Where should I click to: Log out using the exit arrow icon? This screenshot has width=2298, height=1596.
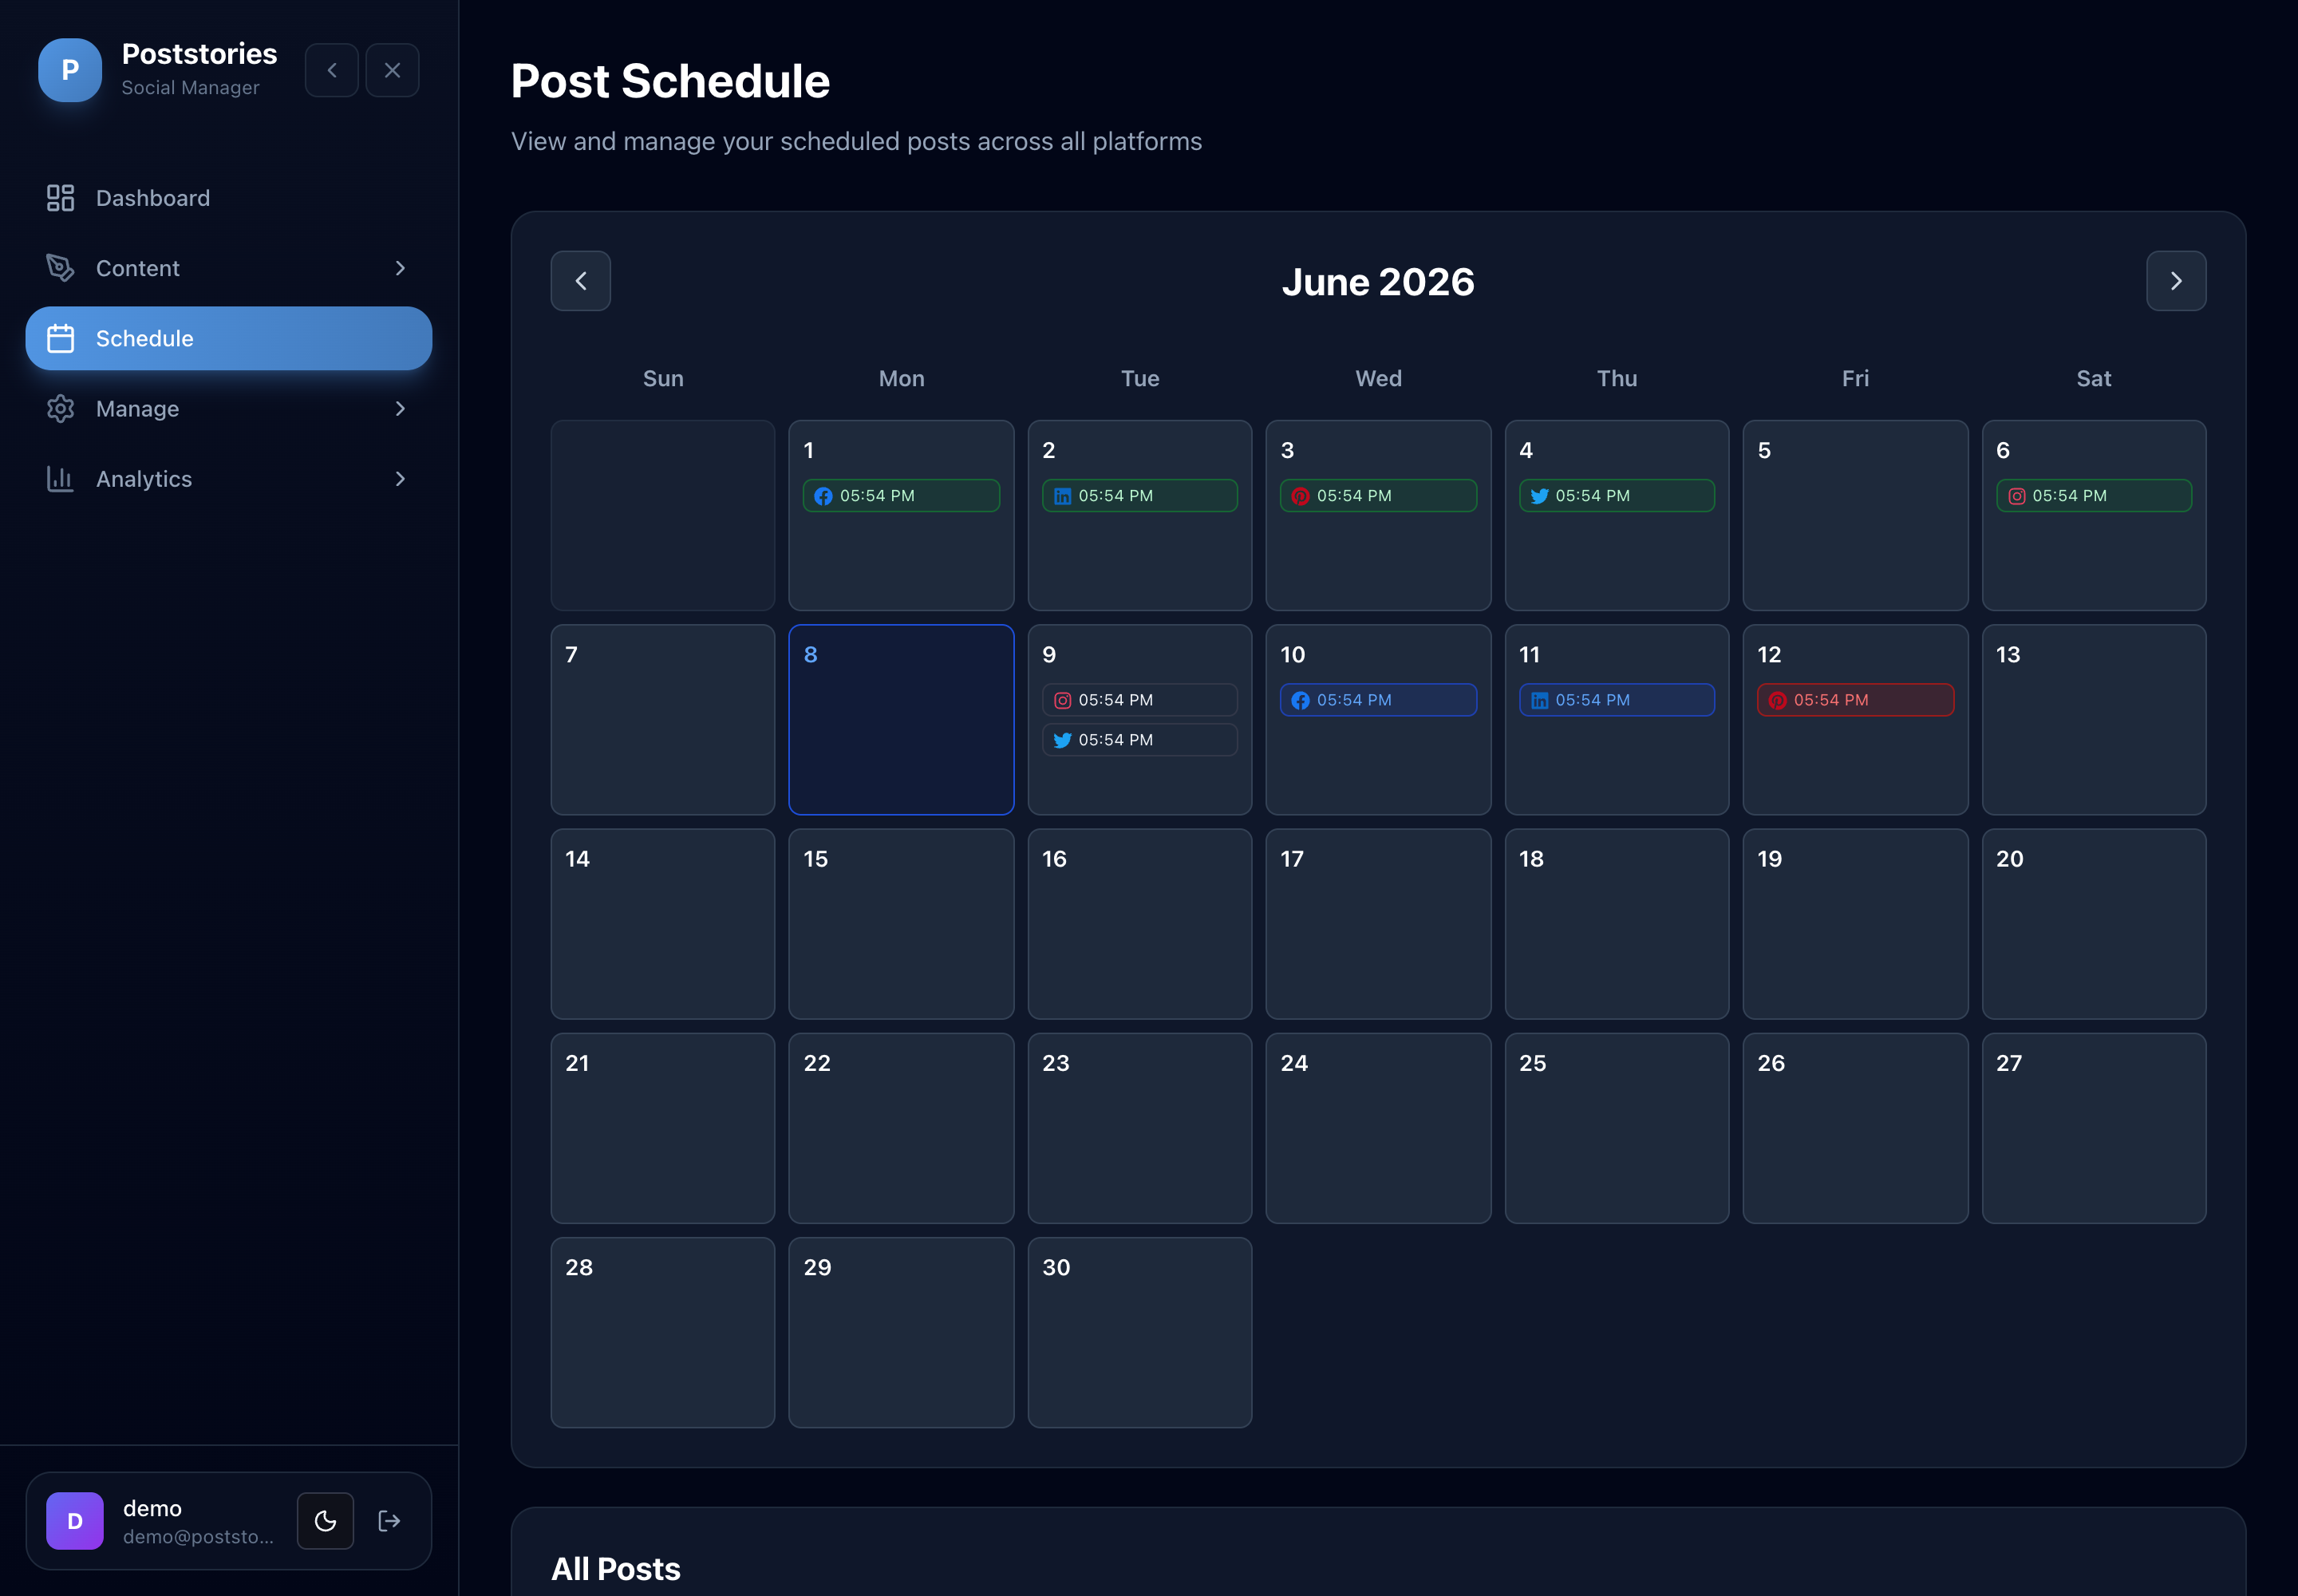click(x=389, y=1521)
